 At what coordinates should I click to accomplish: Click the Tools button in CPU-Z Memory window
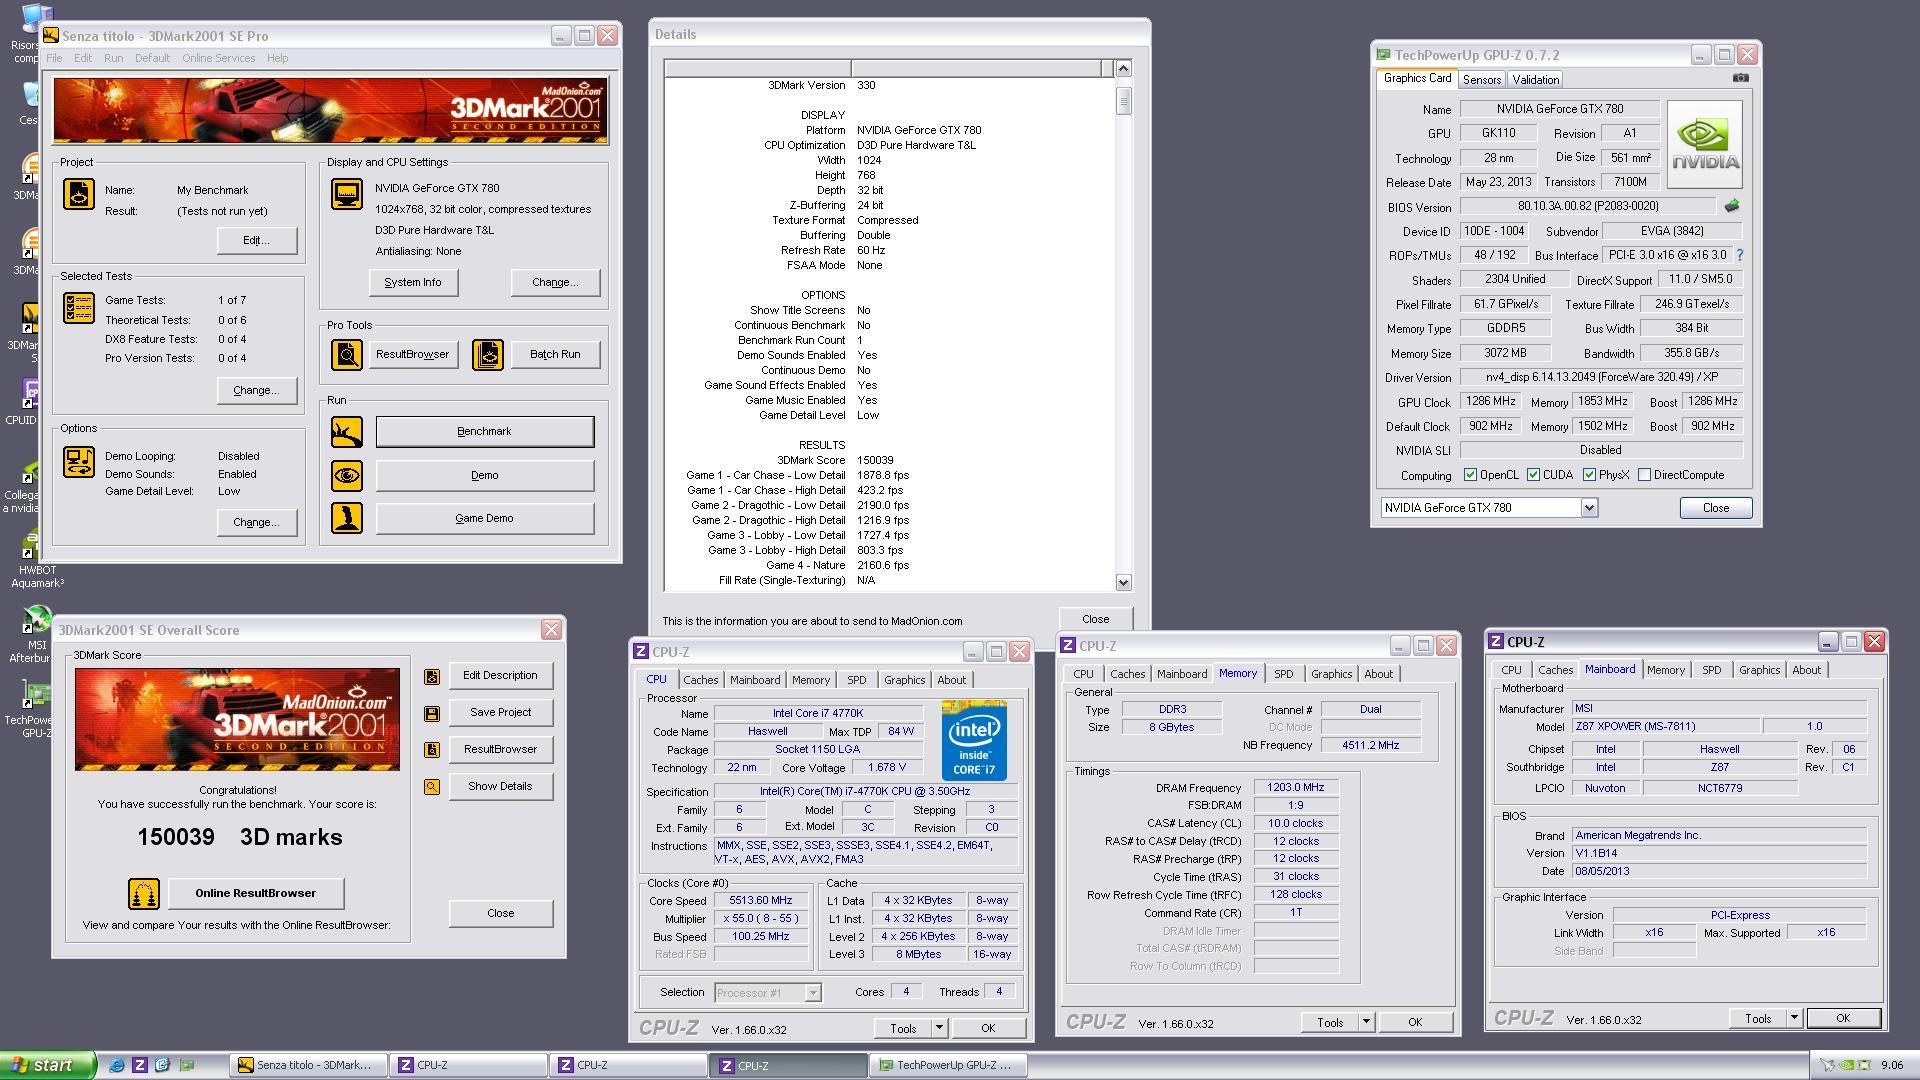click(x=1329, y=1022)
